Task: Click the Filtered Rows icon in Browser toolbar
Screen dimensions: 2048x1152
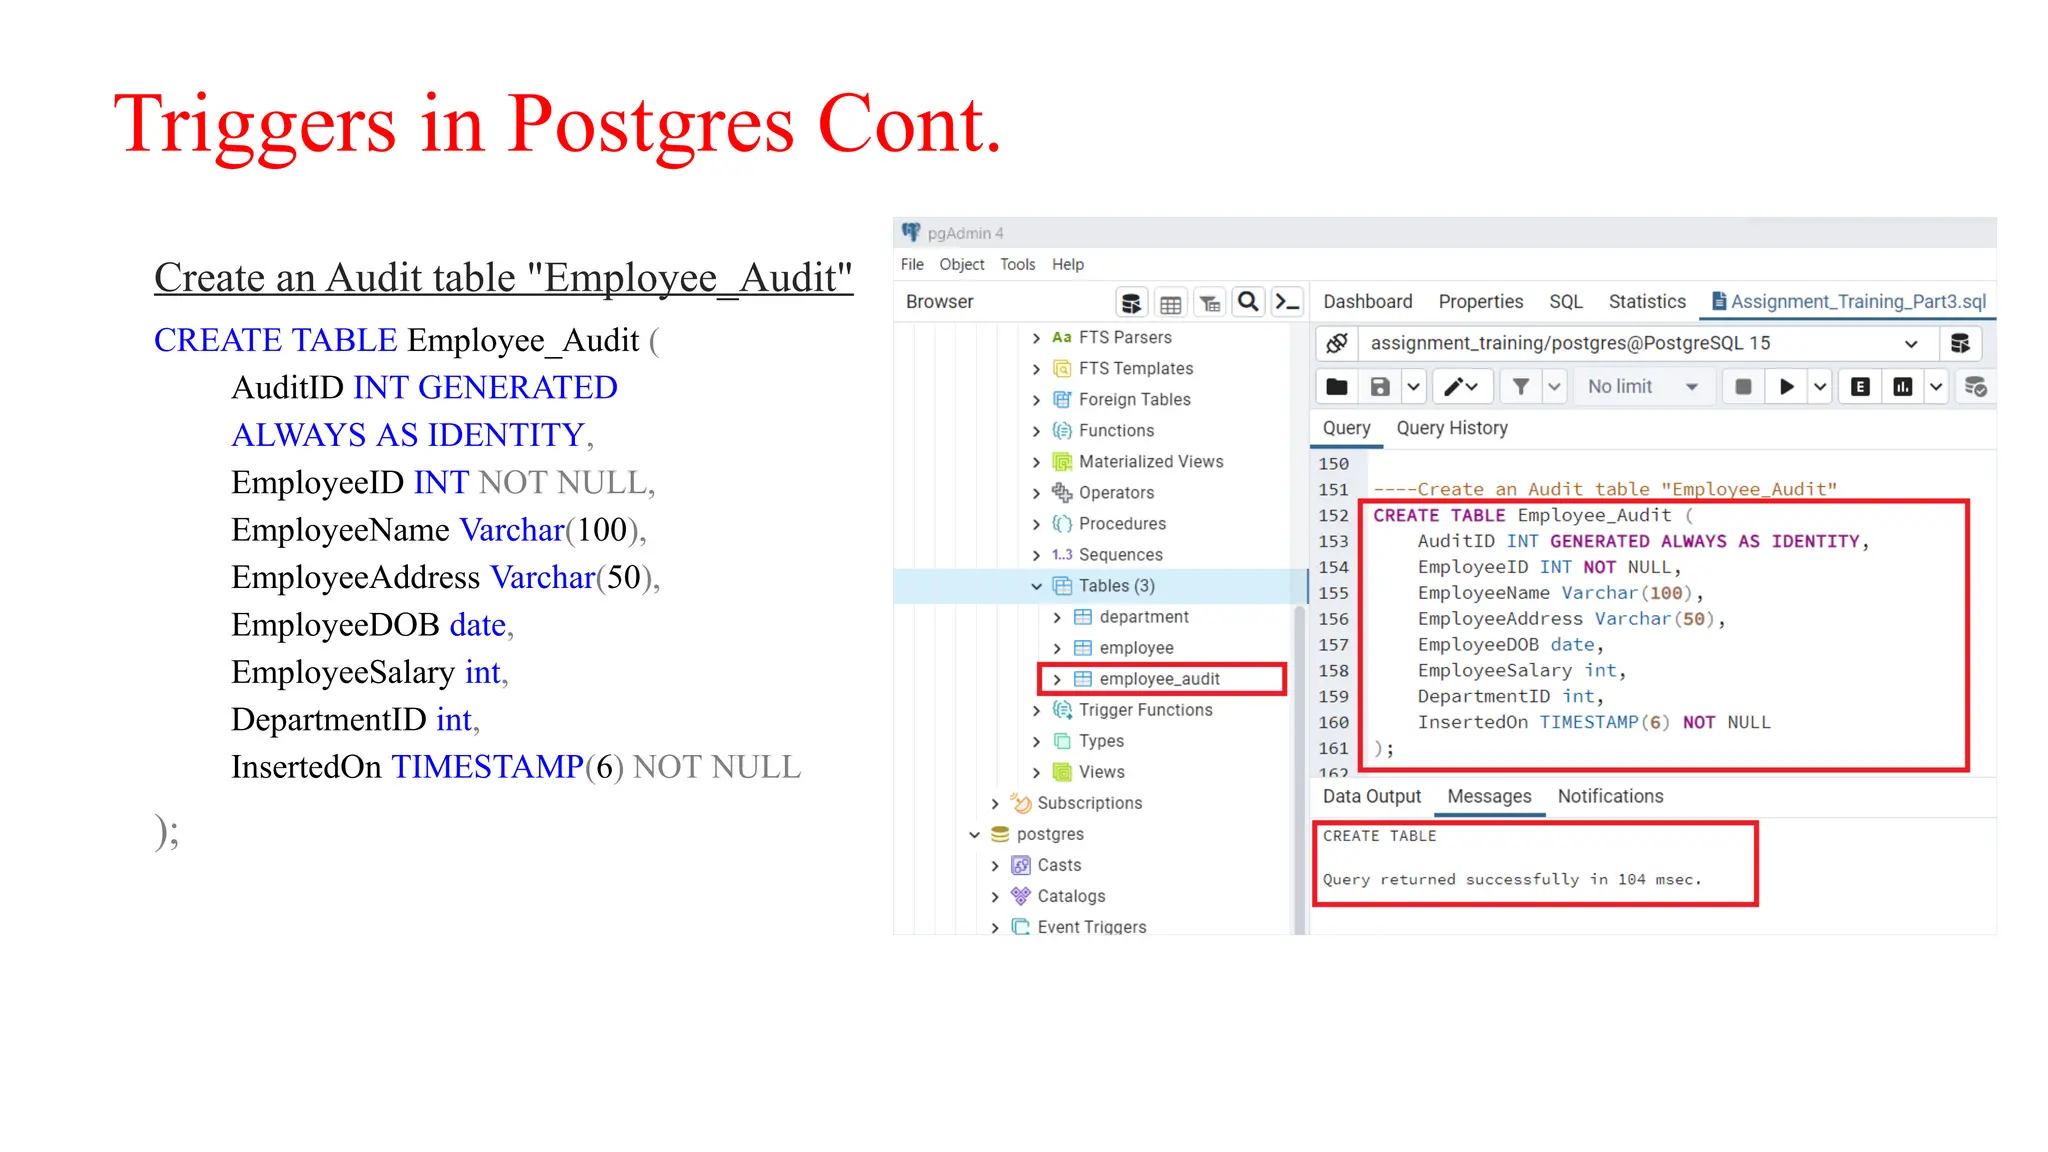Action: pos(1210,302)
